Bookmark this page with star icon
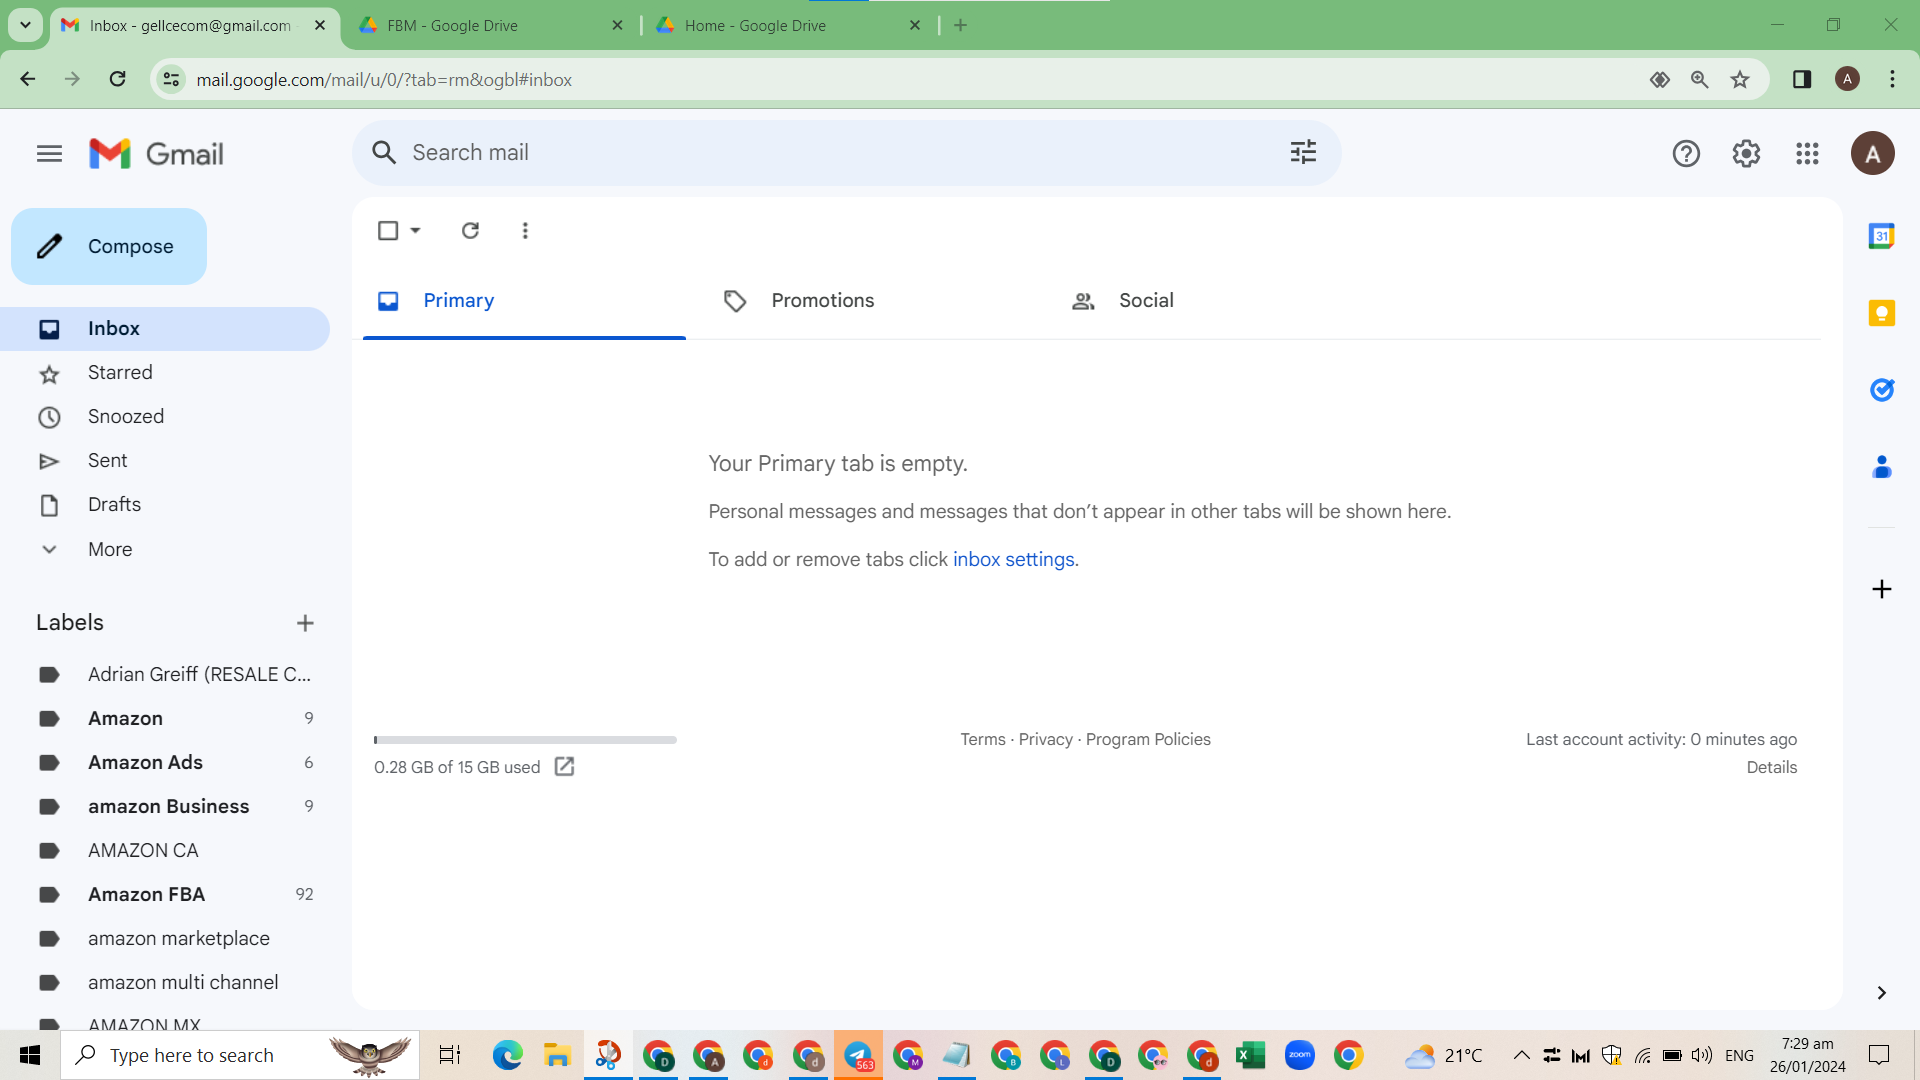This screenshot has width=1920, height=1080. pyautogui.click(x=1740, y=80)
